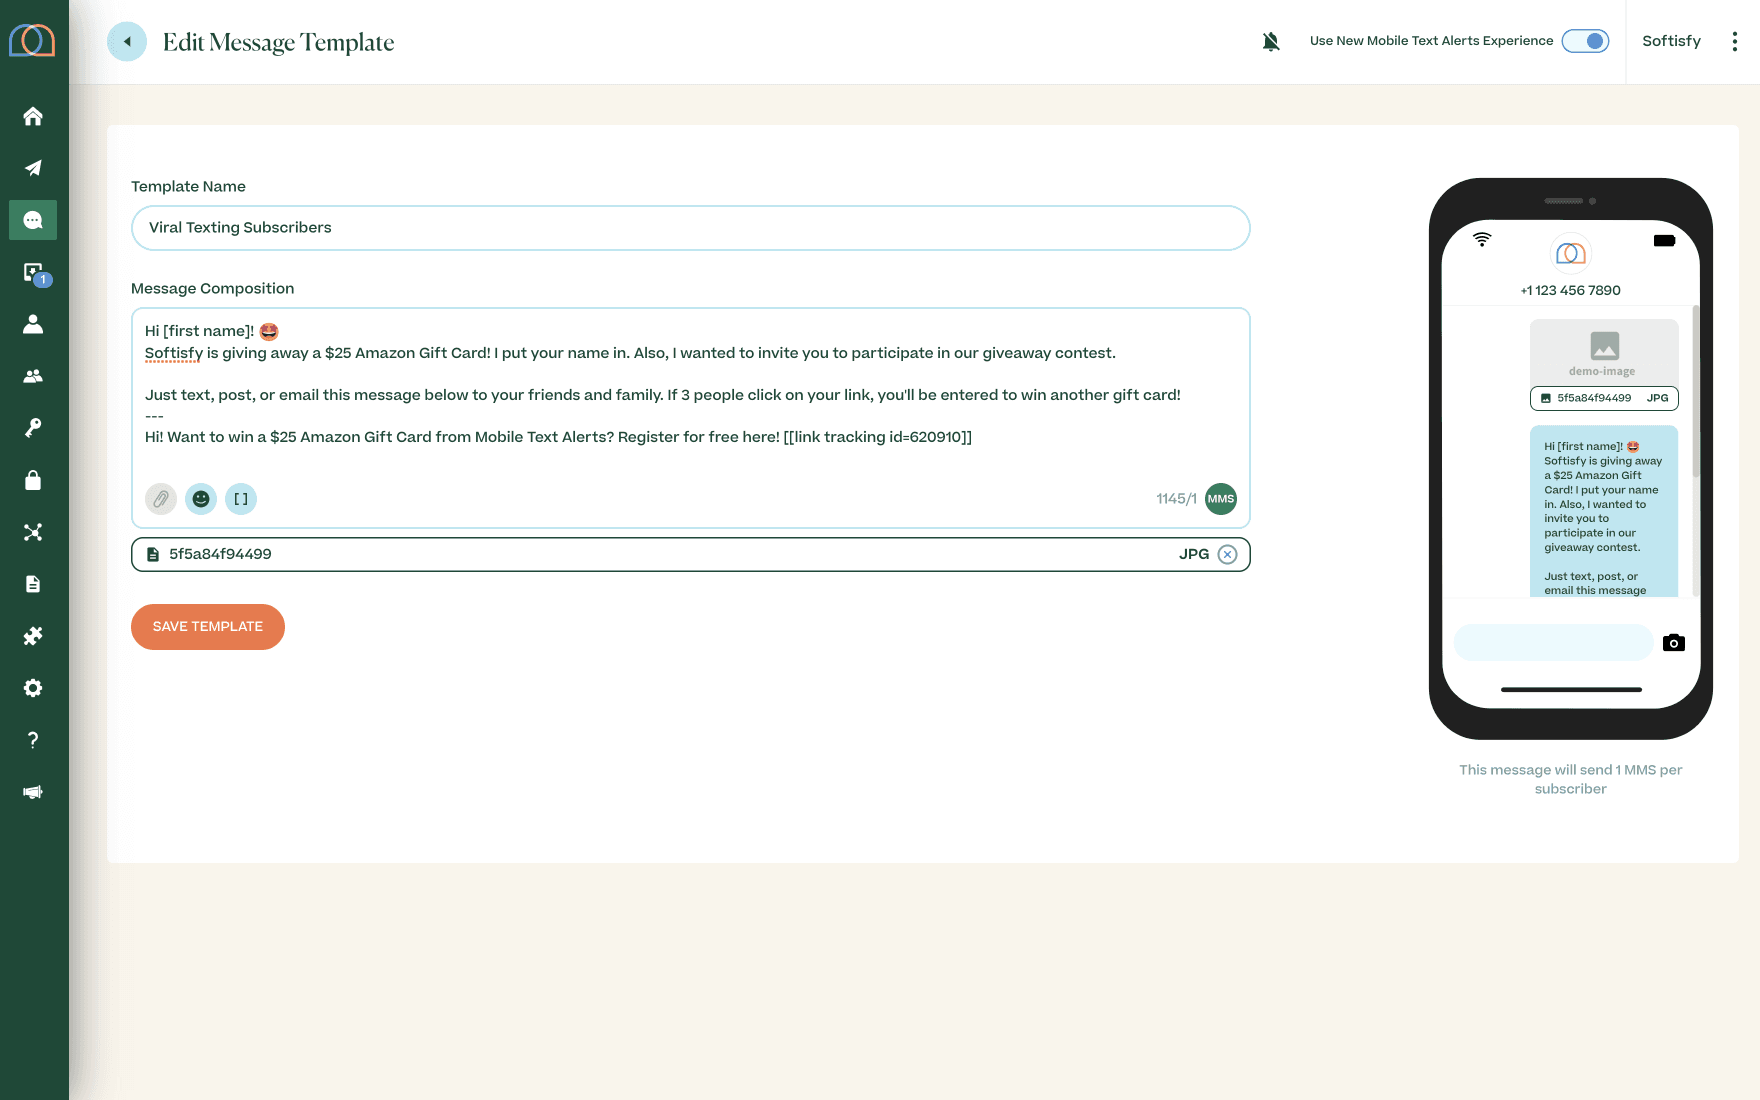Click the muted notifications bell icon
The width and height of the screenshot is (1760, 1100).
[1271, 41]
